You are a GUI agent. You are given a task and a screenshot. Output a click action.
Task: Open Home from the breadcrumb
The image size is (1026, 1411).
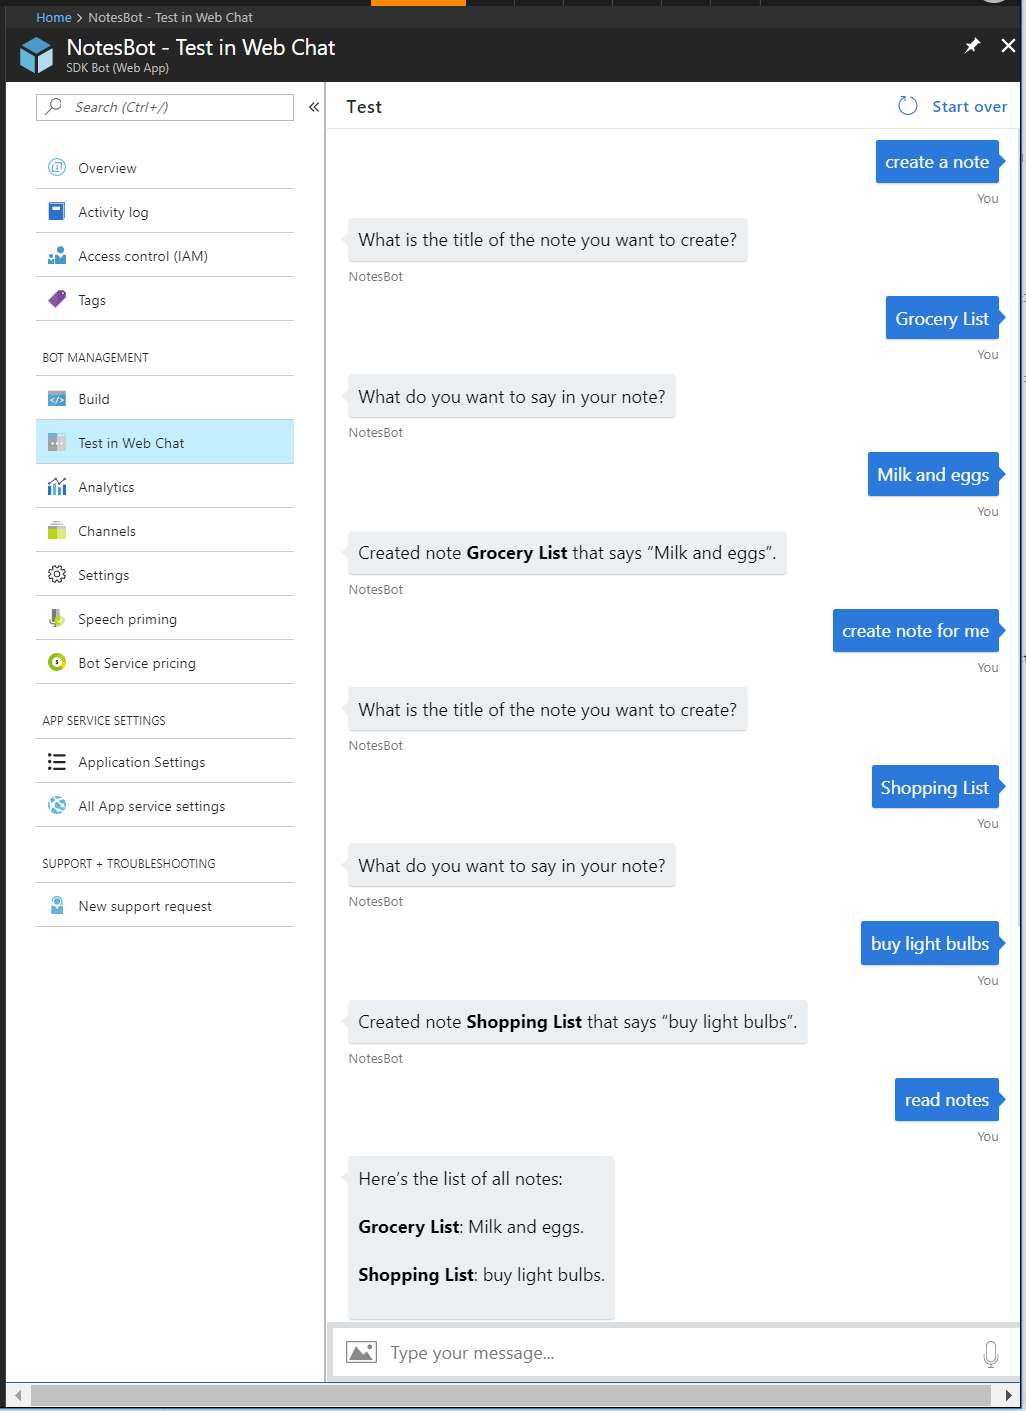click(54, 17)
